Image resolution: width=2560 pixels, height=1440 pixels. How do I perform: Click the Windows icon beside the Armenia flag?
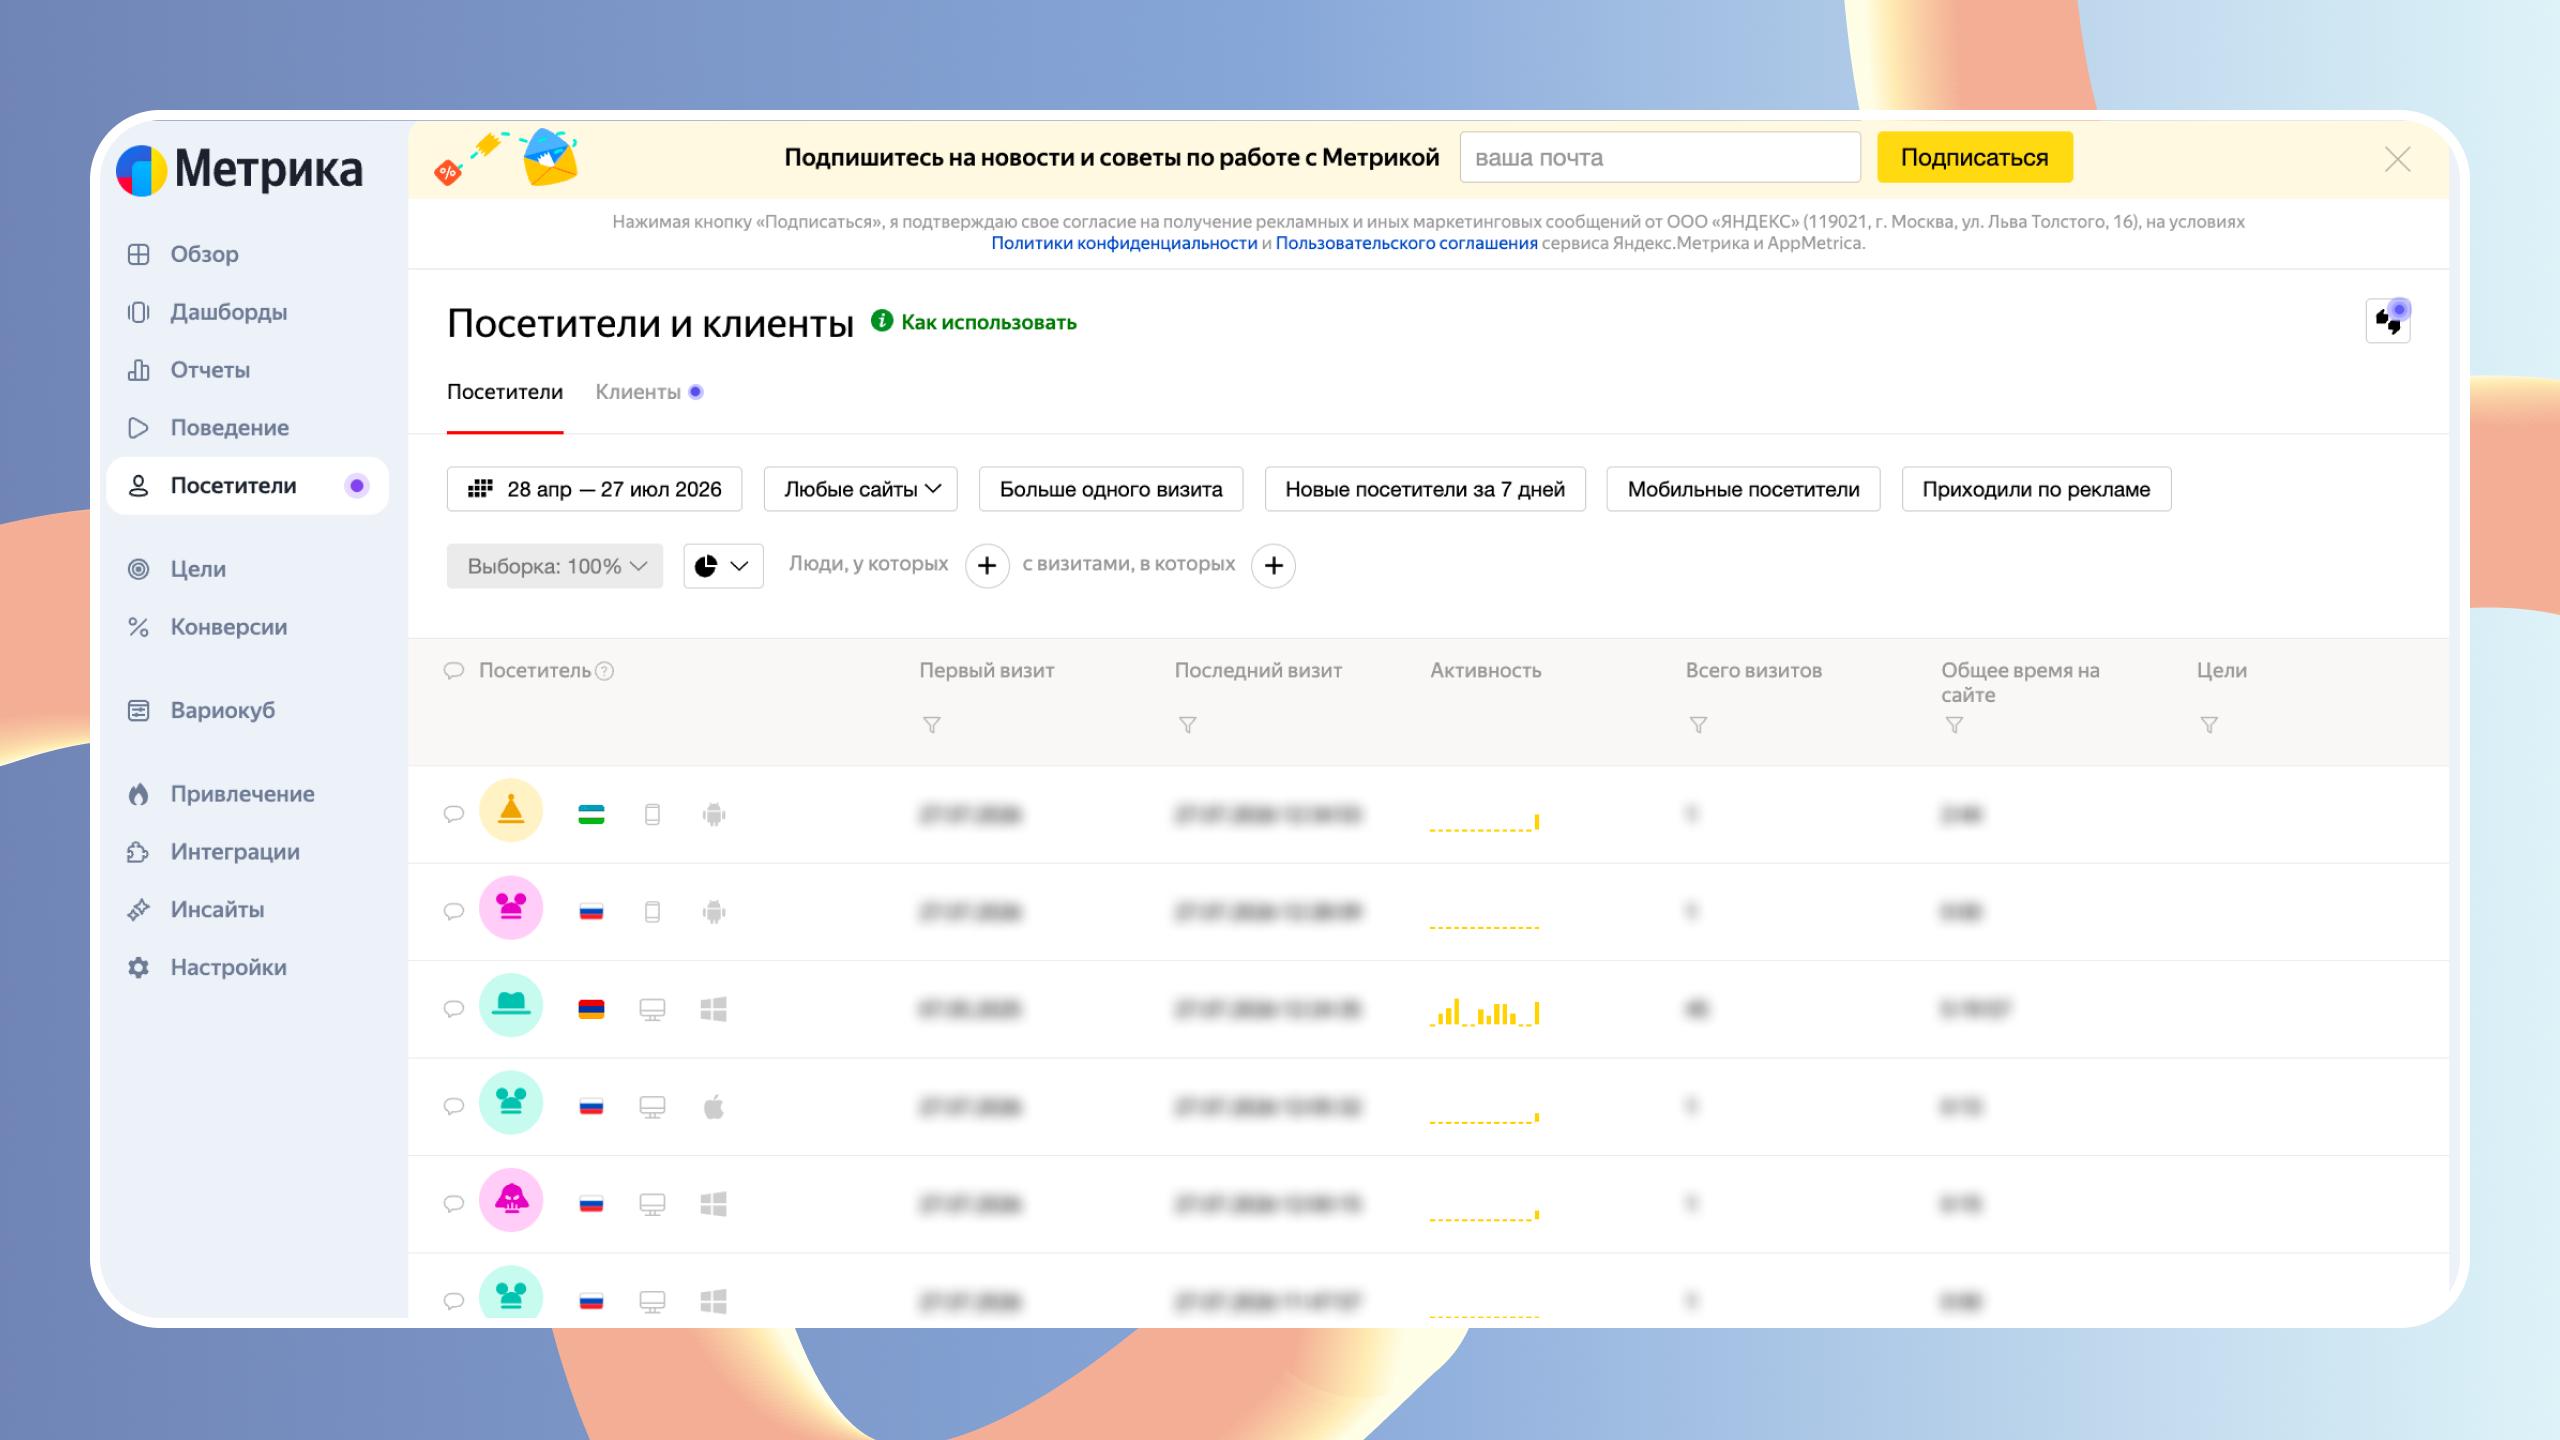[713, 1010]
